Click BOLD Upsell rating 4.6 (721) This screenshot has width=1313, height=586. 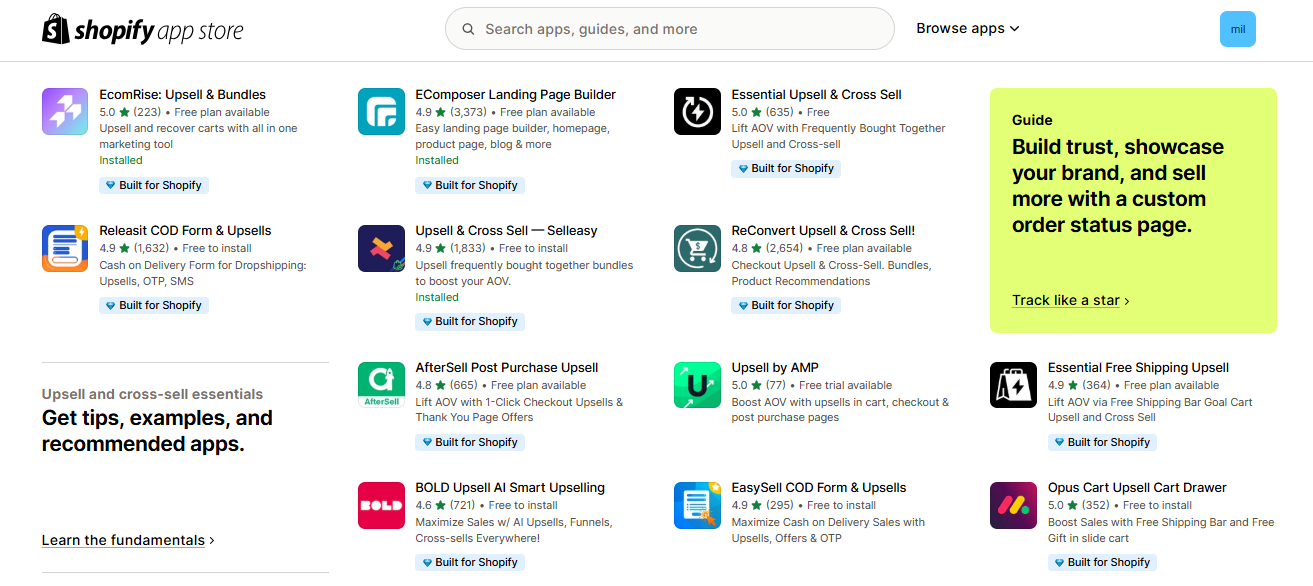coord(446,505)
